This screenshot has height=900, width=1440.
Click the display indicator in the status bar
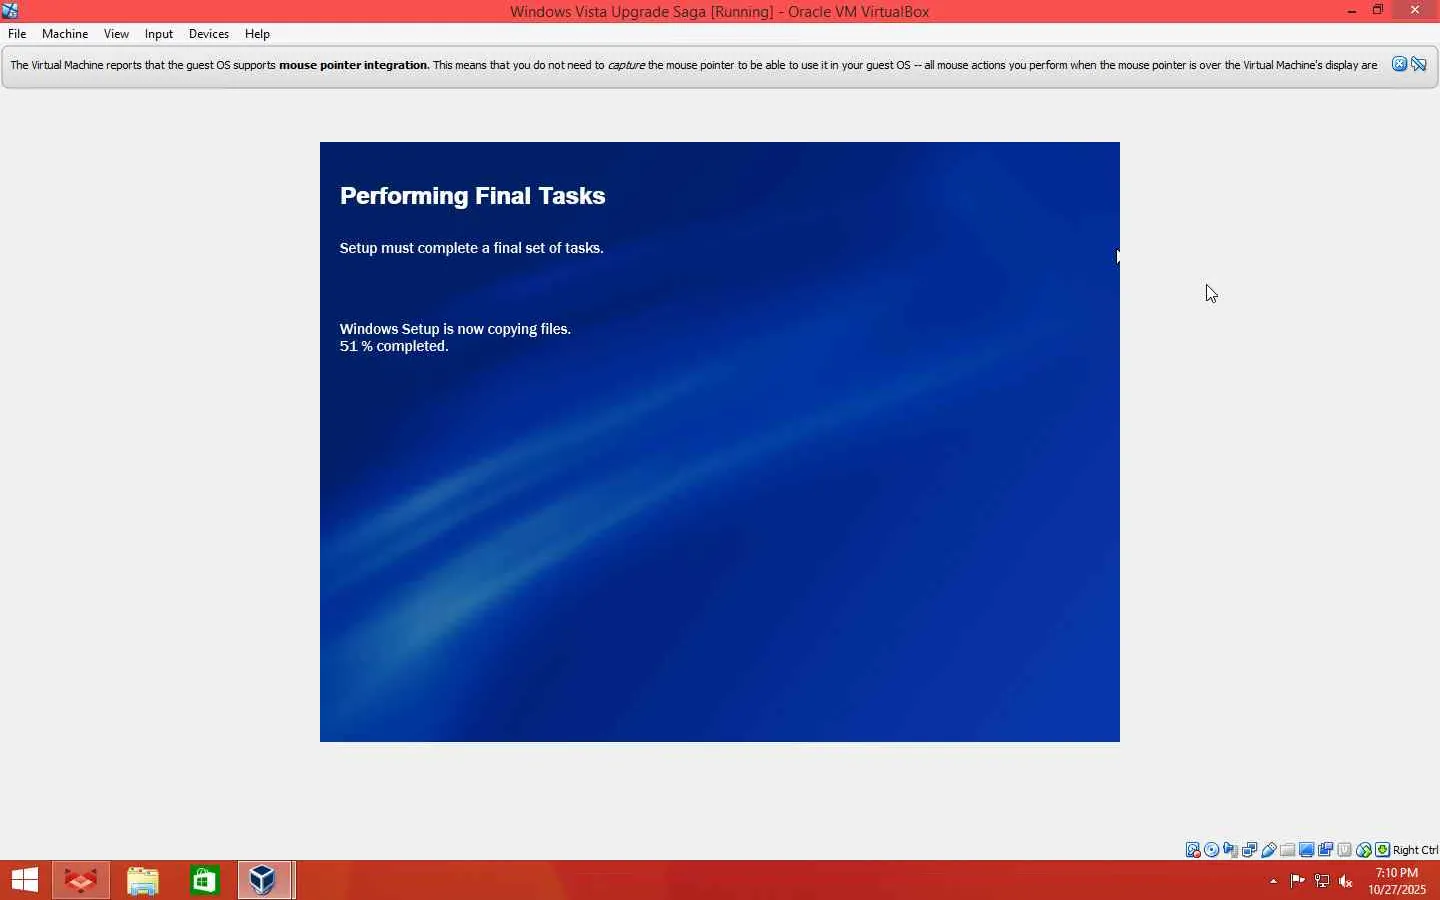(1307, 850)
